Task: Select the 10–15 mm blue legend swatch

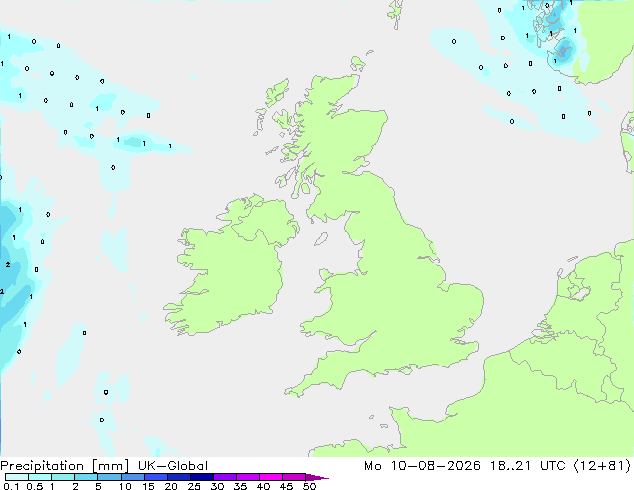Action: click(x=133, y=477)
